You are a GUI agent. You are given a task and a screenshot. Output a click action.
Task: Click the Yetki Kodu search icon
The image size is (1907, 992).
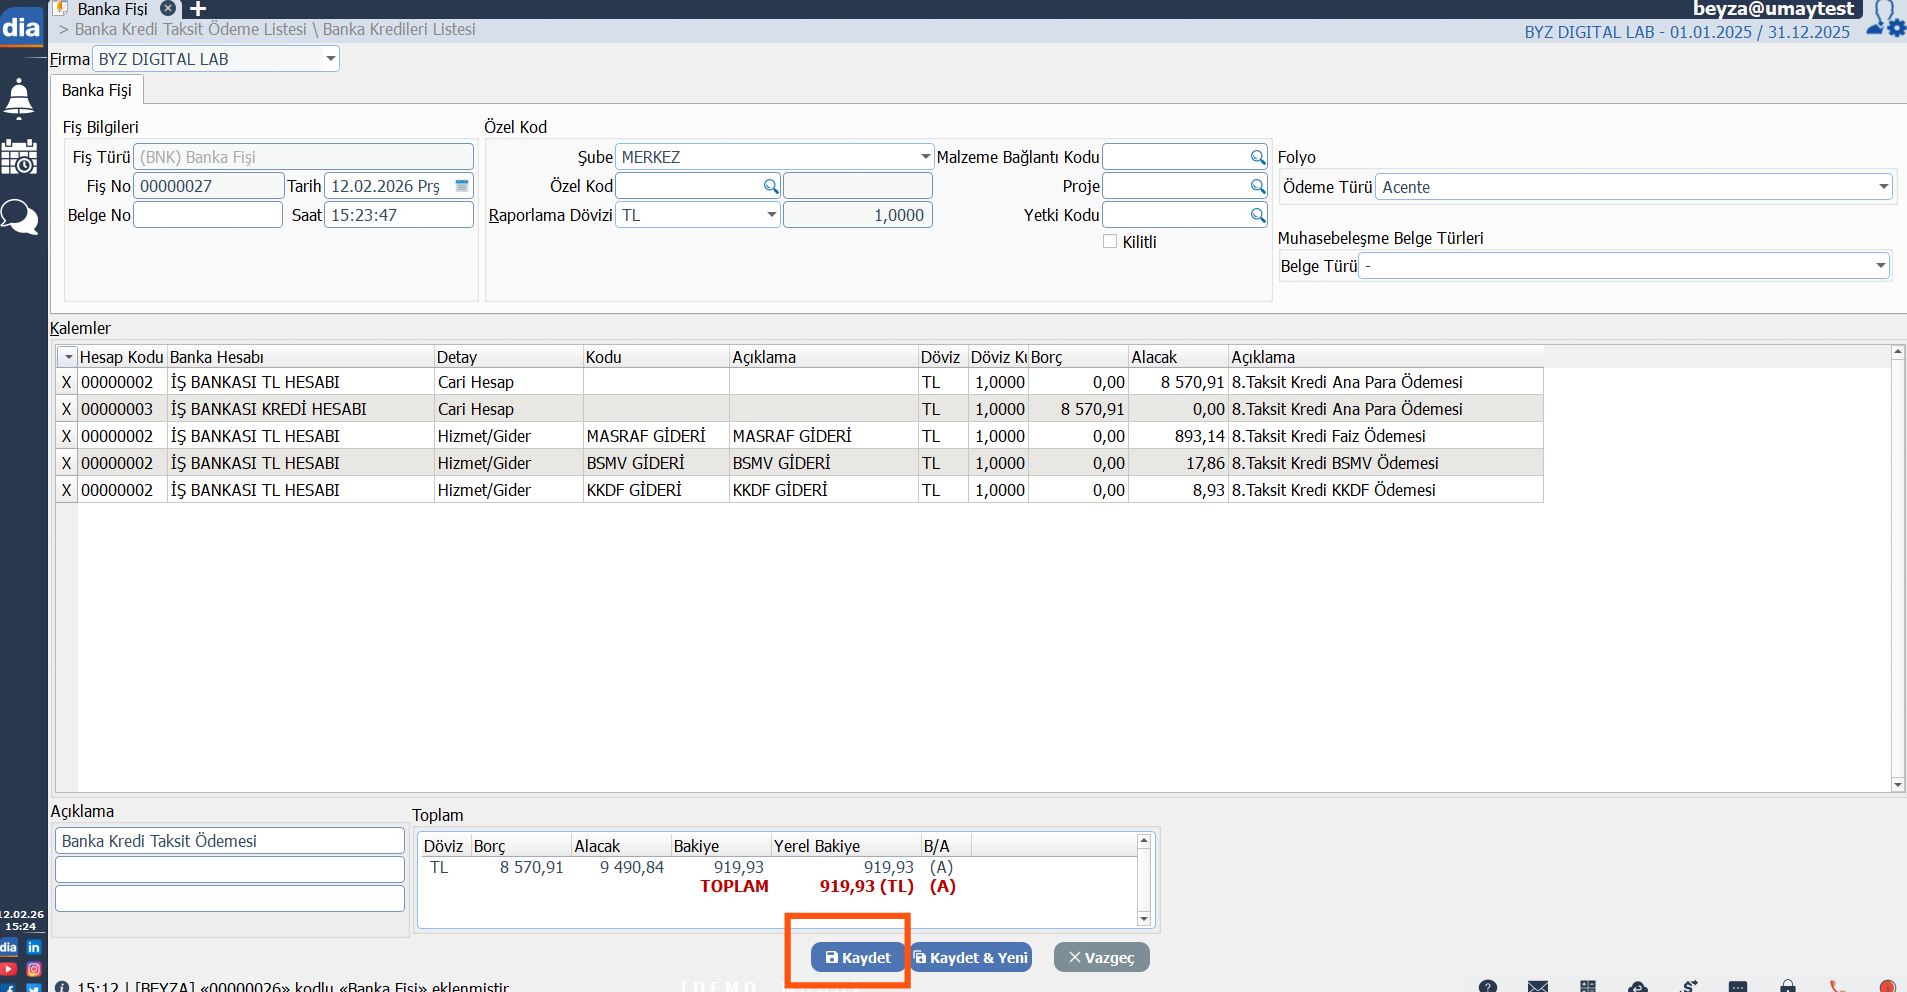pos(1258,215)
